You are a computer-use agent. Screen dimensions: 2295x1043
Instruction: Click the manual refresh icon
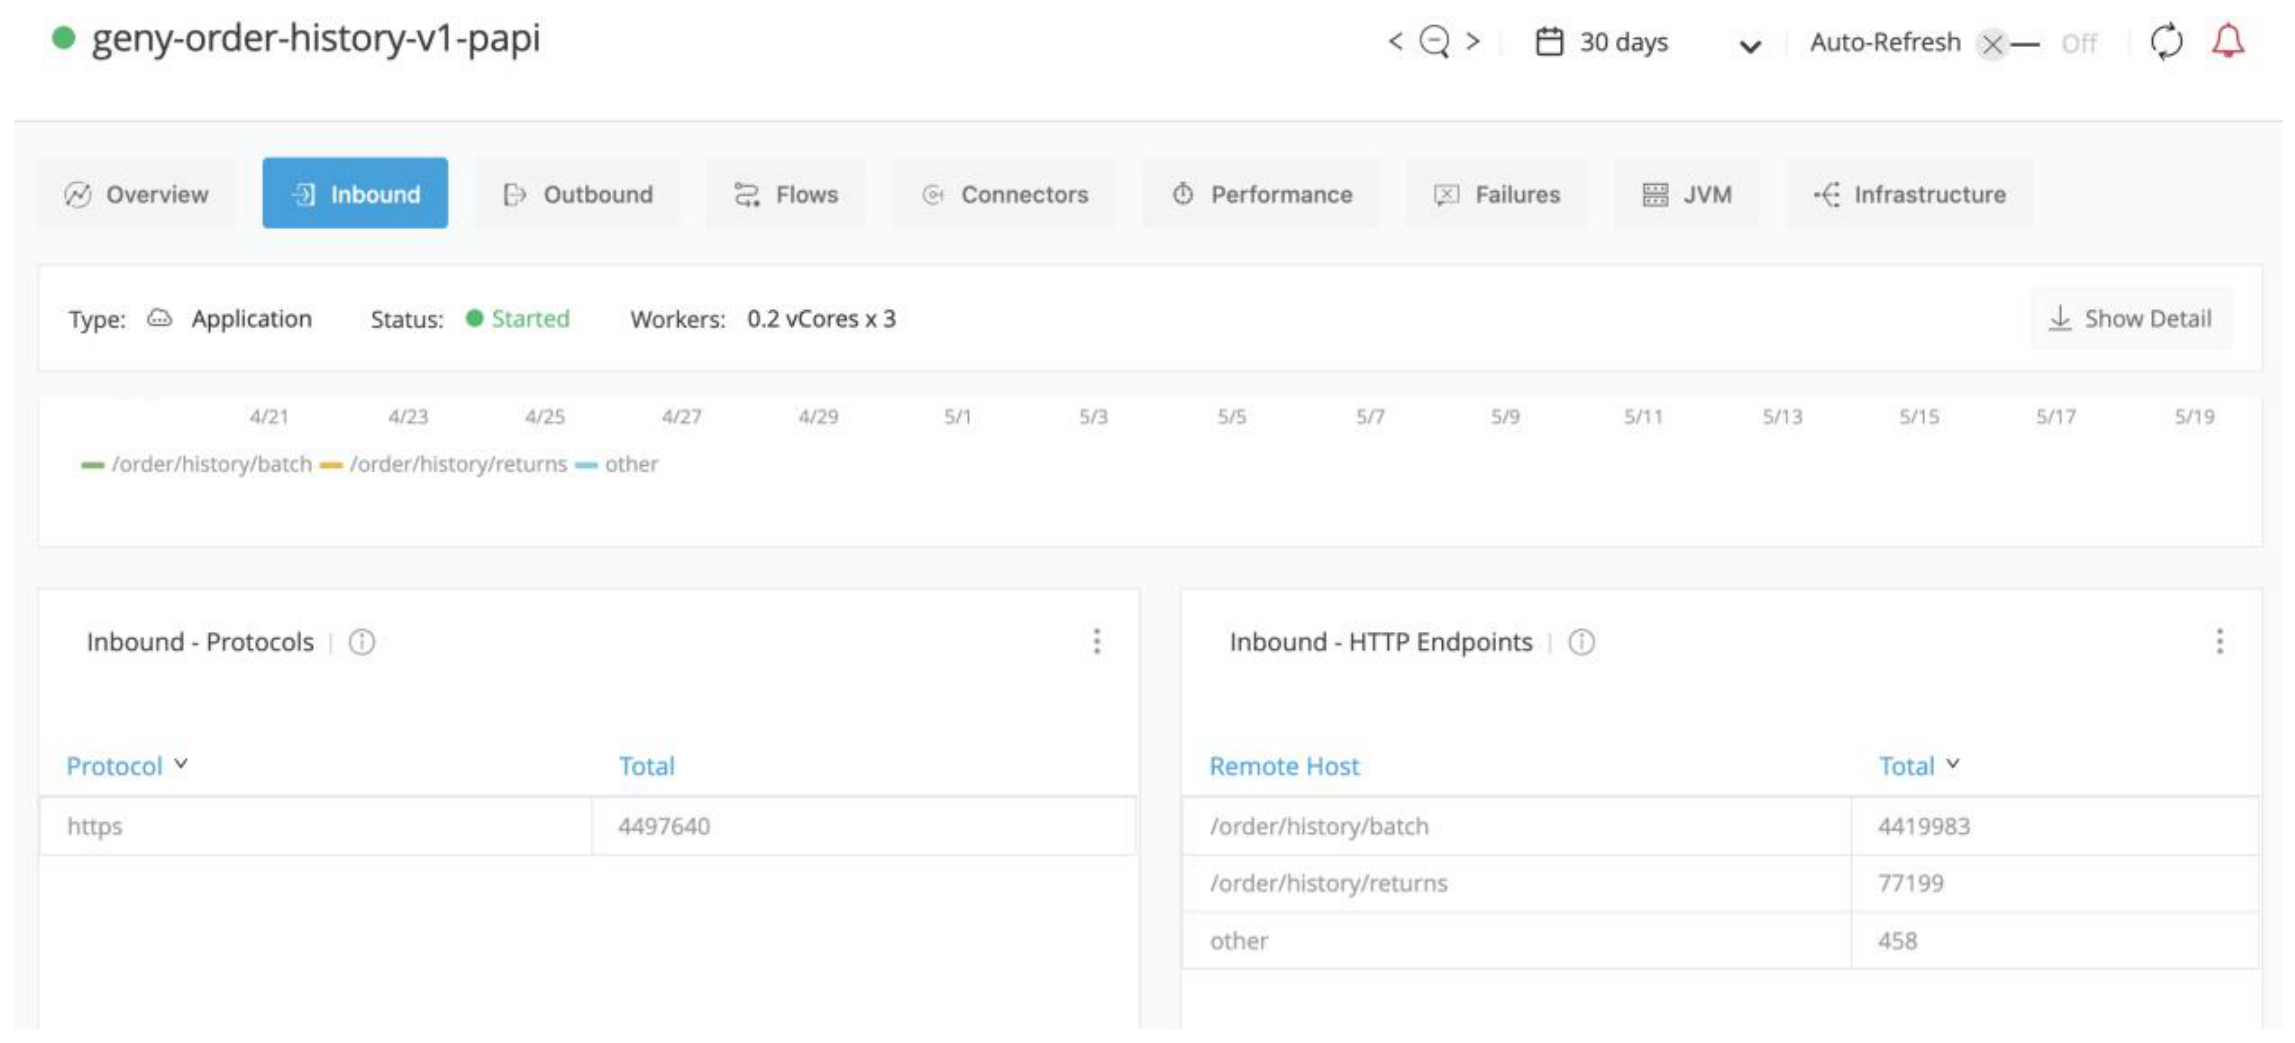(x=2166, y=42)
